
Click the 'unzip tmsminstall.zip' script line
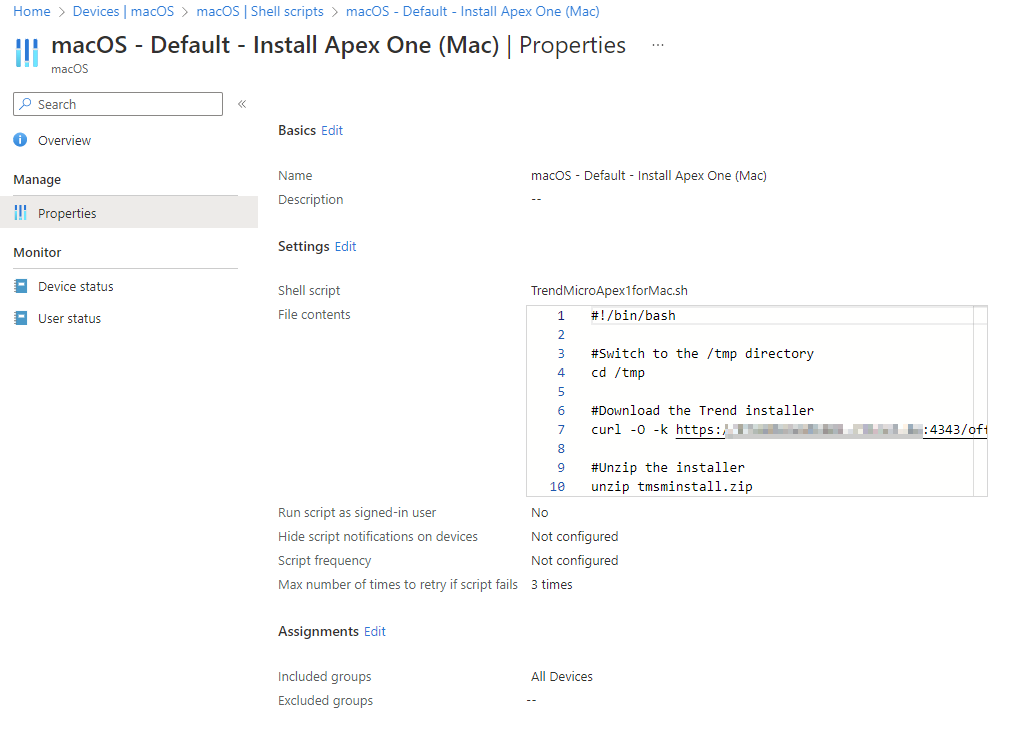(x=671, y=487)
